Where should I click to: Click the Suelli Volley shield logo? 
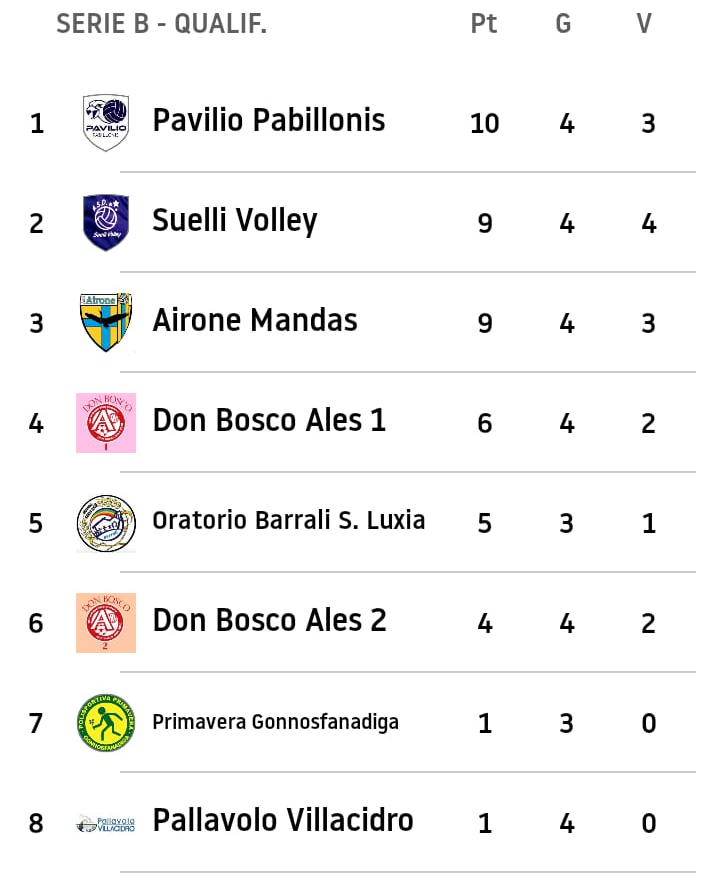pyautogui.click(x=106, y=222)
